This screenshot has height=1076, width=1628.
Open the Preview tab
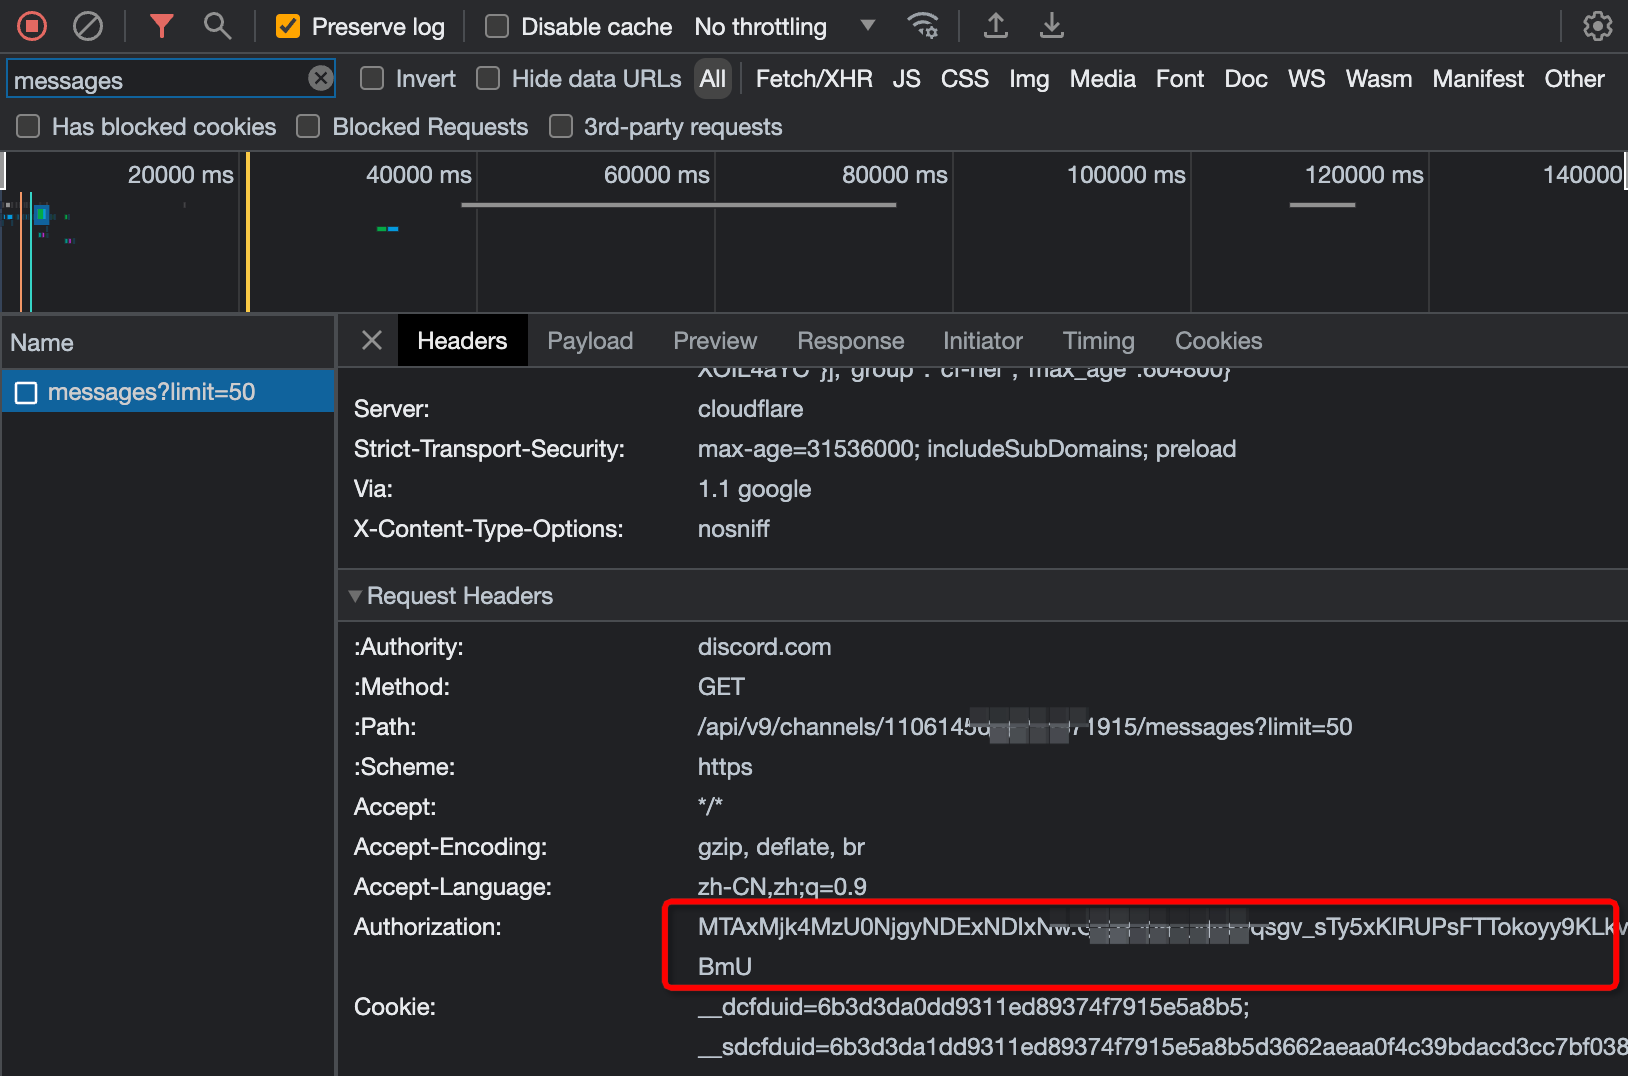(715, 341)
